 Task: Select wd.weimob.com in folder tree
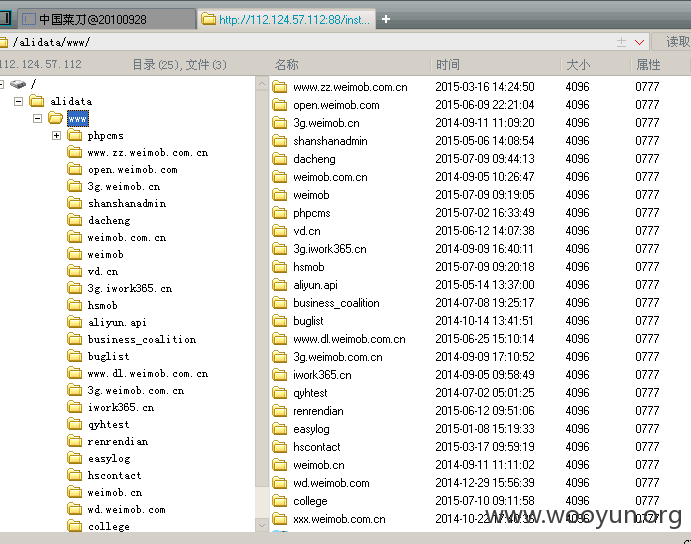click(126, 509)
